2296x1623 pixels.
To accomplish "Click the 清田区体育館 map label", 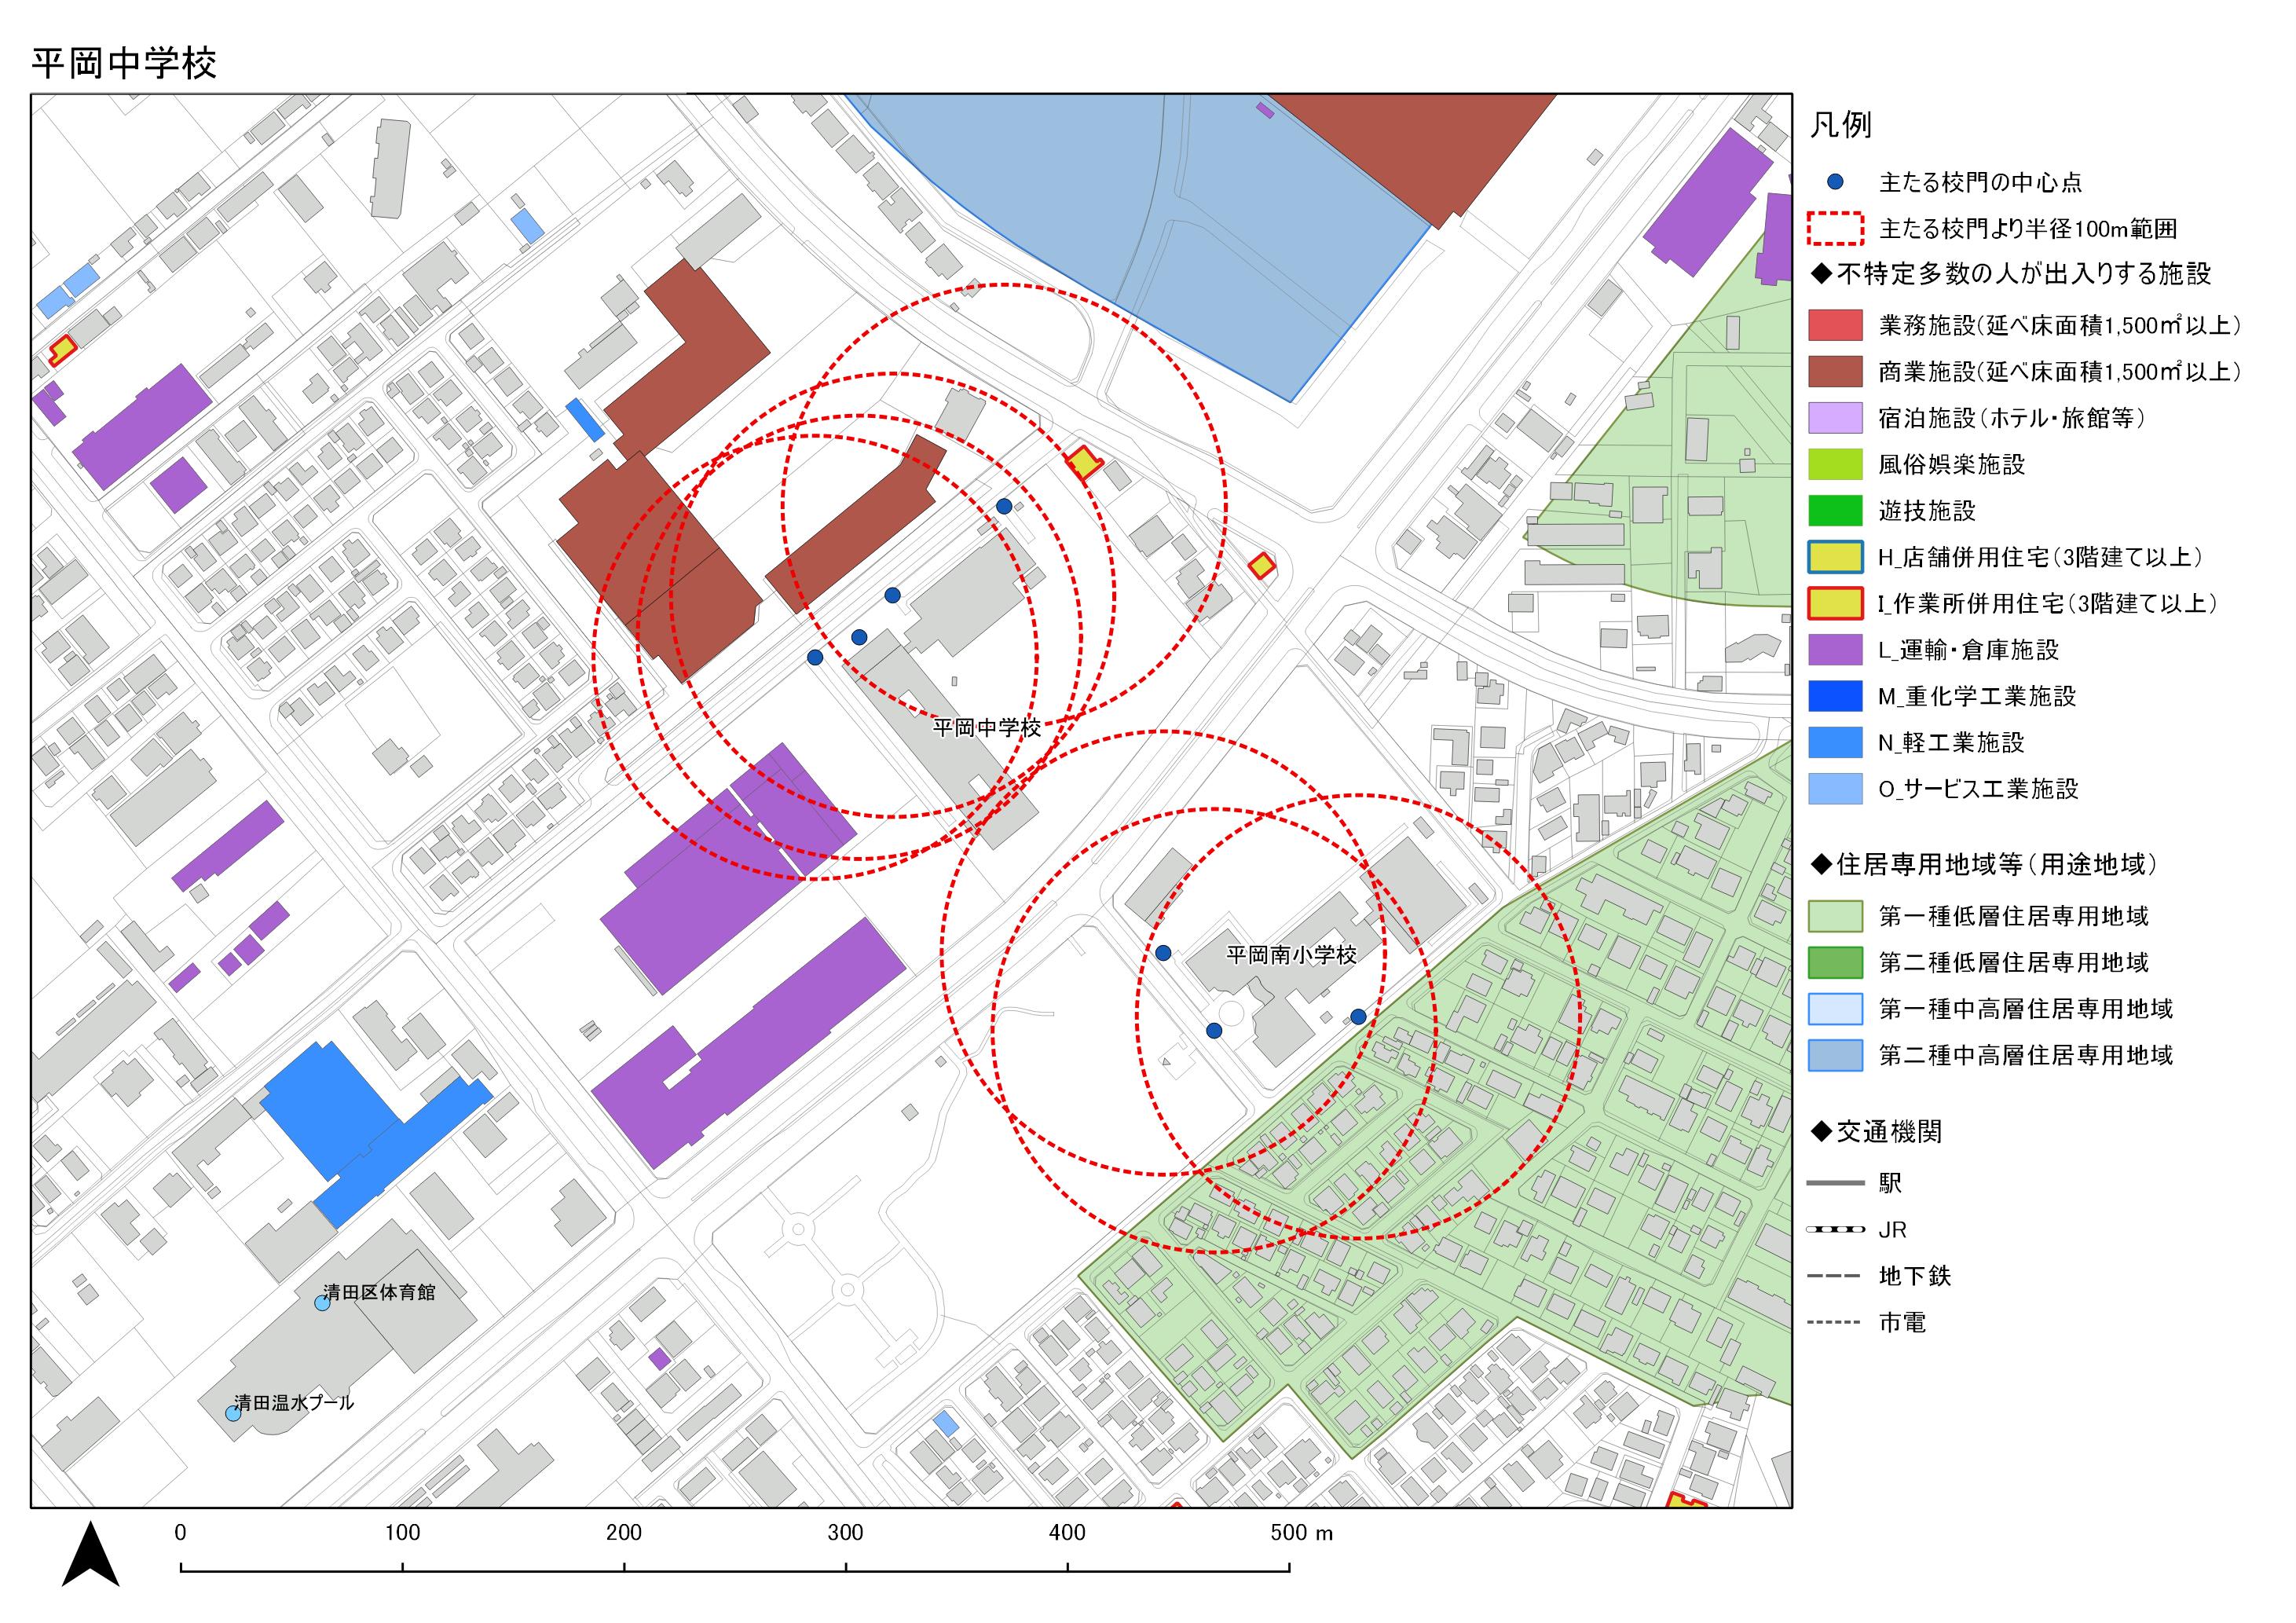I will click(x=379, y=1292).
